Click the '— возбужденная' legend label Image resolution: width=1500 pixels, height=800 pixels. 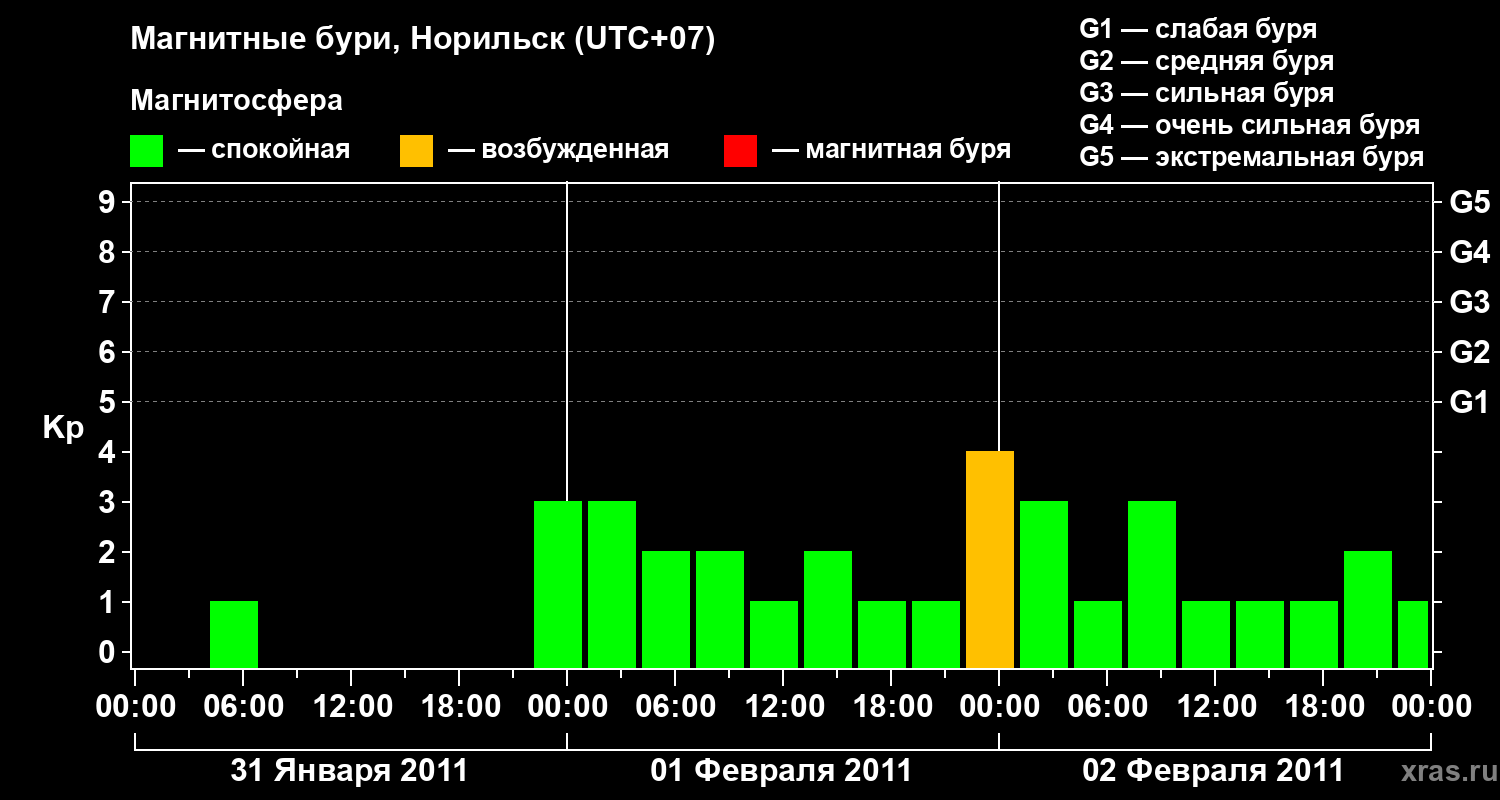click(x=558, y=150)
